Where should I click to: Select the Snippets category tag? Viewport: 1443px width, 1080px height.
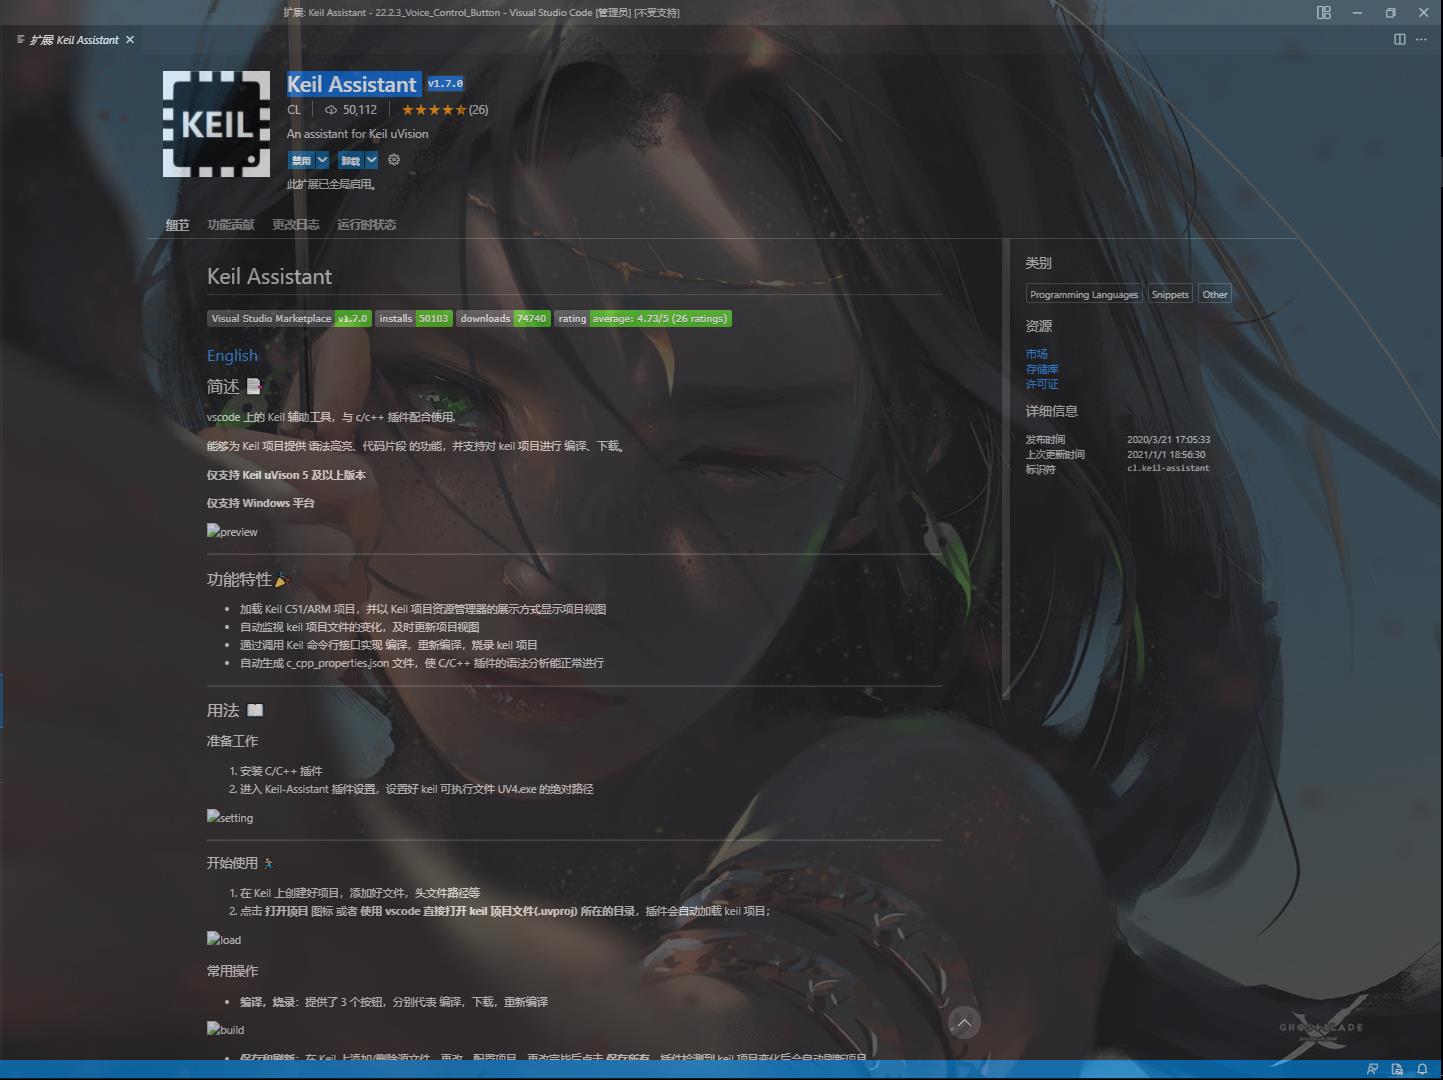pos(1170,294)
